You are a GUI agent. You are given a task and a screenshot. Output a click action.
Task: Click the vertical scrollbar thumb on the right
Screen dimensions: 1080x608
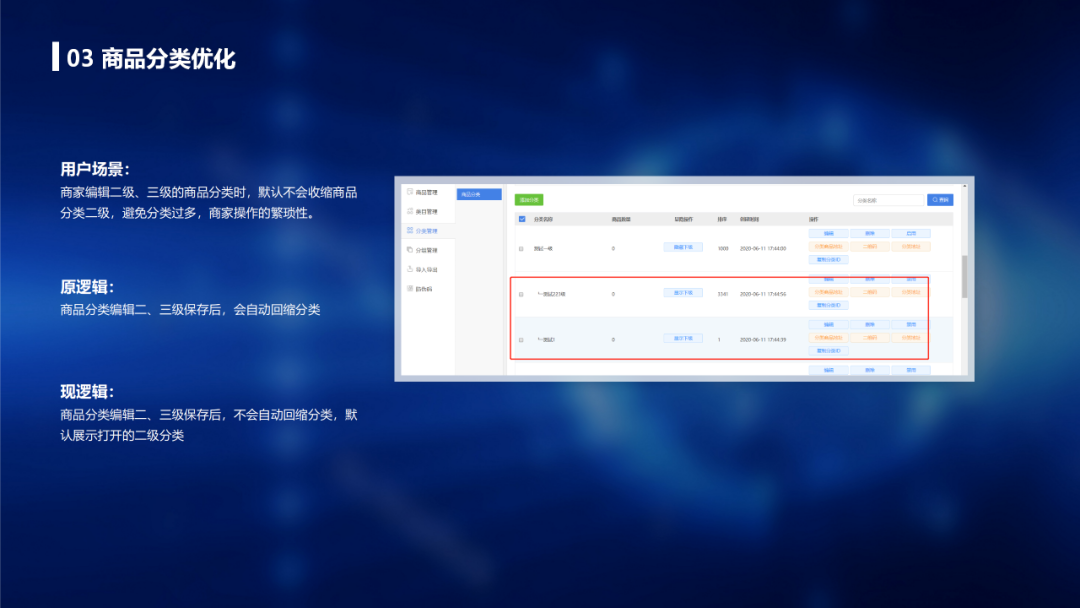(964, 275)
